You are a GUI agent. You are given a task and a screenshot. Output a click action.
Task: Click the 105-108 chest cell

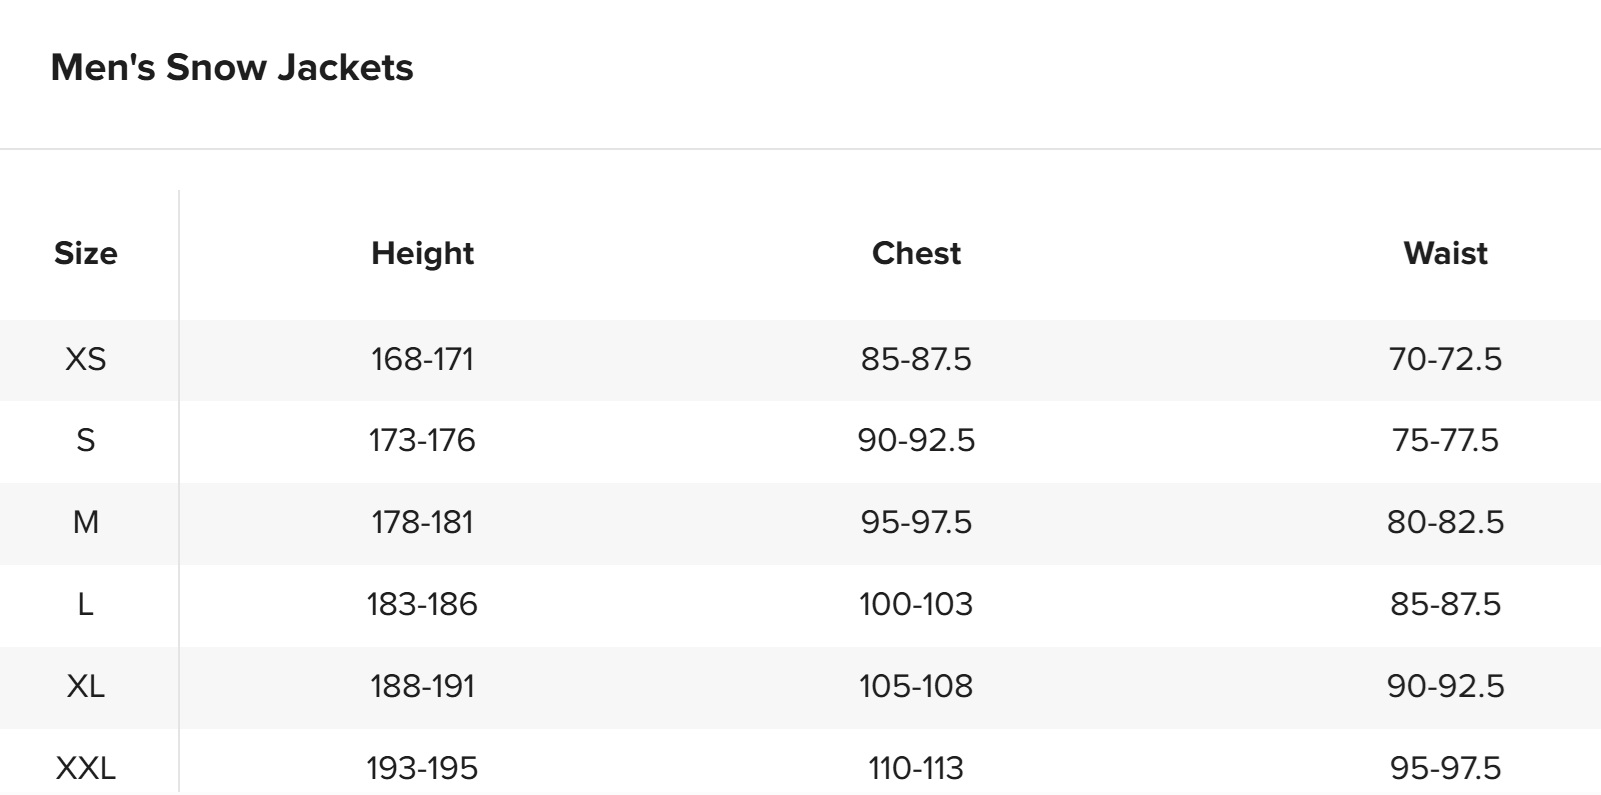pos(916,687)
